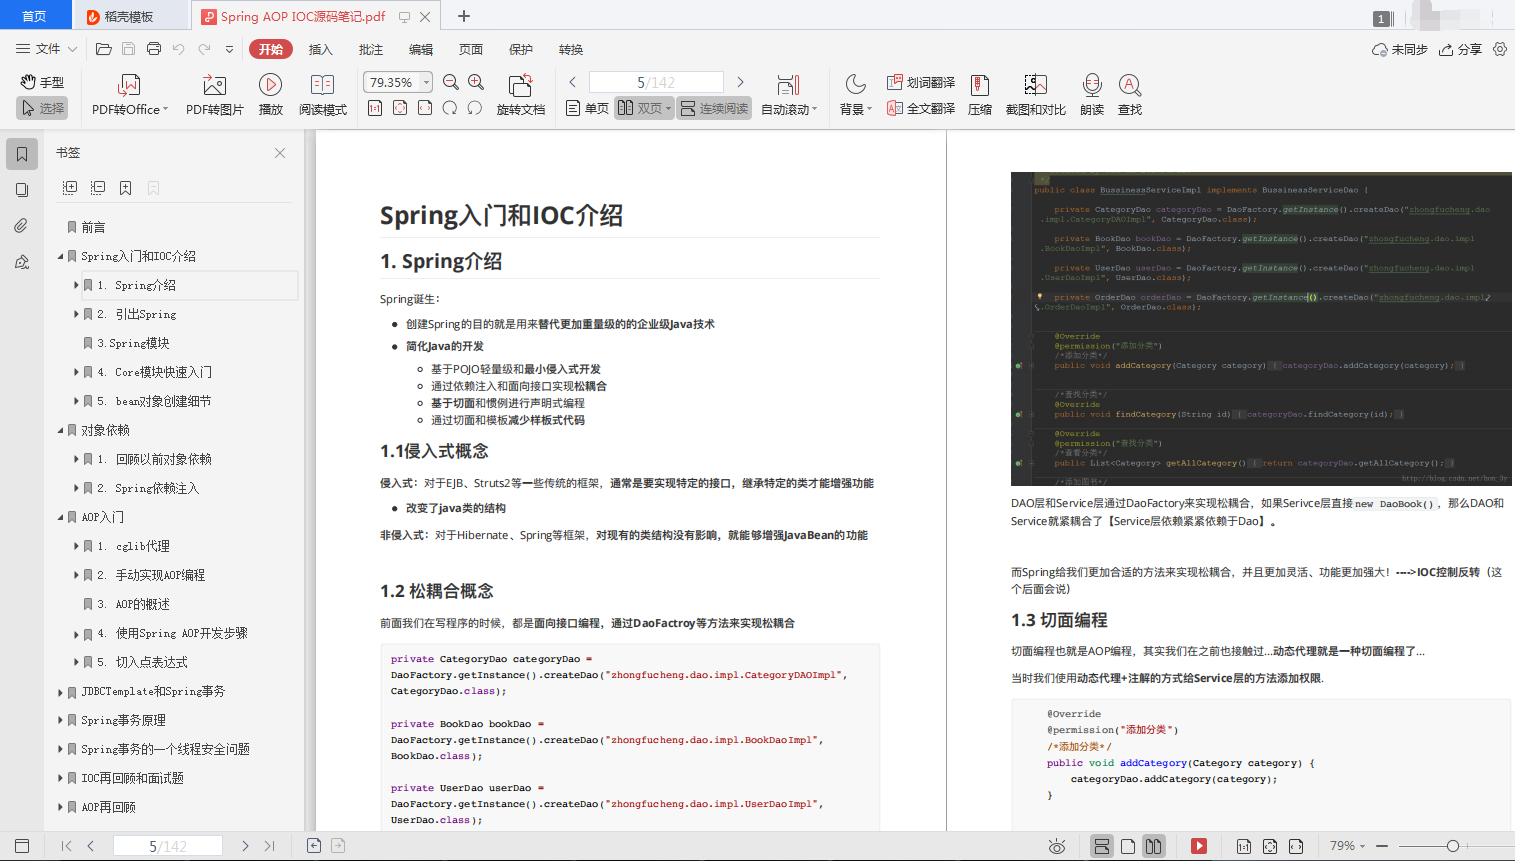Click the 朗读 read-aloud icon
Image resolution: width=1515 pixels, height=861 pixels.
(x=1092, y=85)
